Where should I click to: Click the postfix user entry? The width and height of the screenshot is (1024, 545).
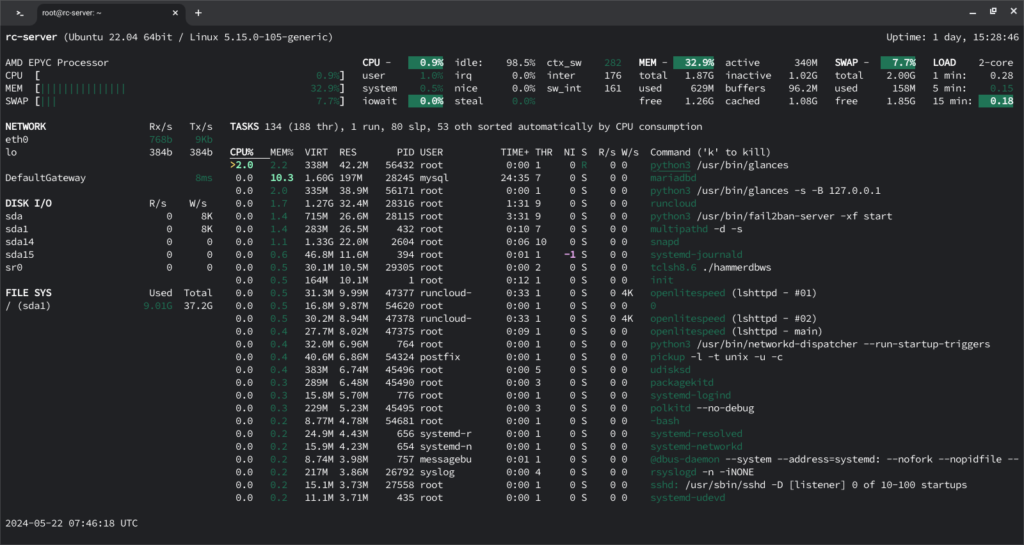pos(440,357)
